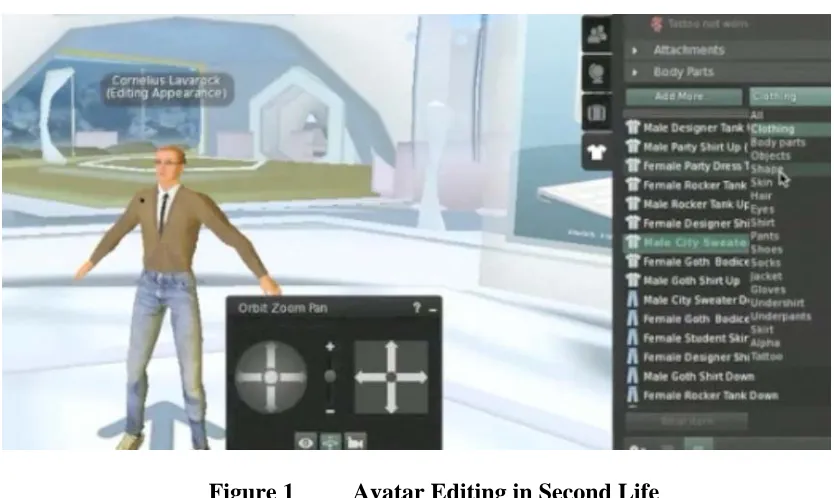
Task: Select the eye view mode button
Action: [306, 442]
